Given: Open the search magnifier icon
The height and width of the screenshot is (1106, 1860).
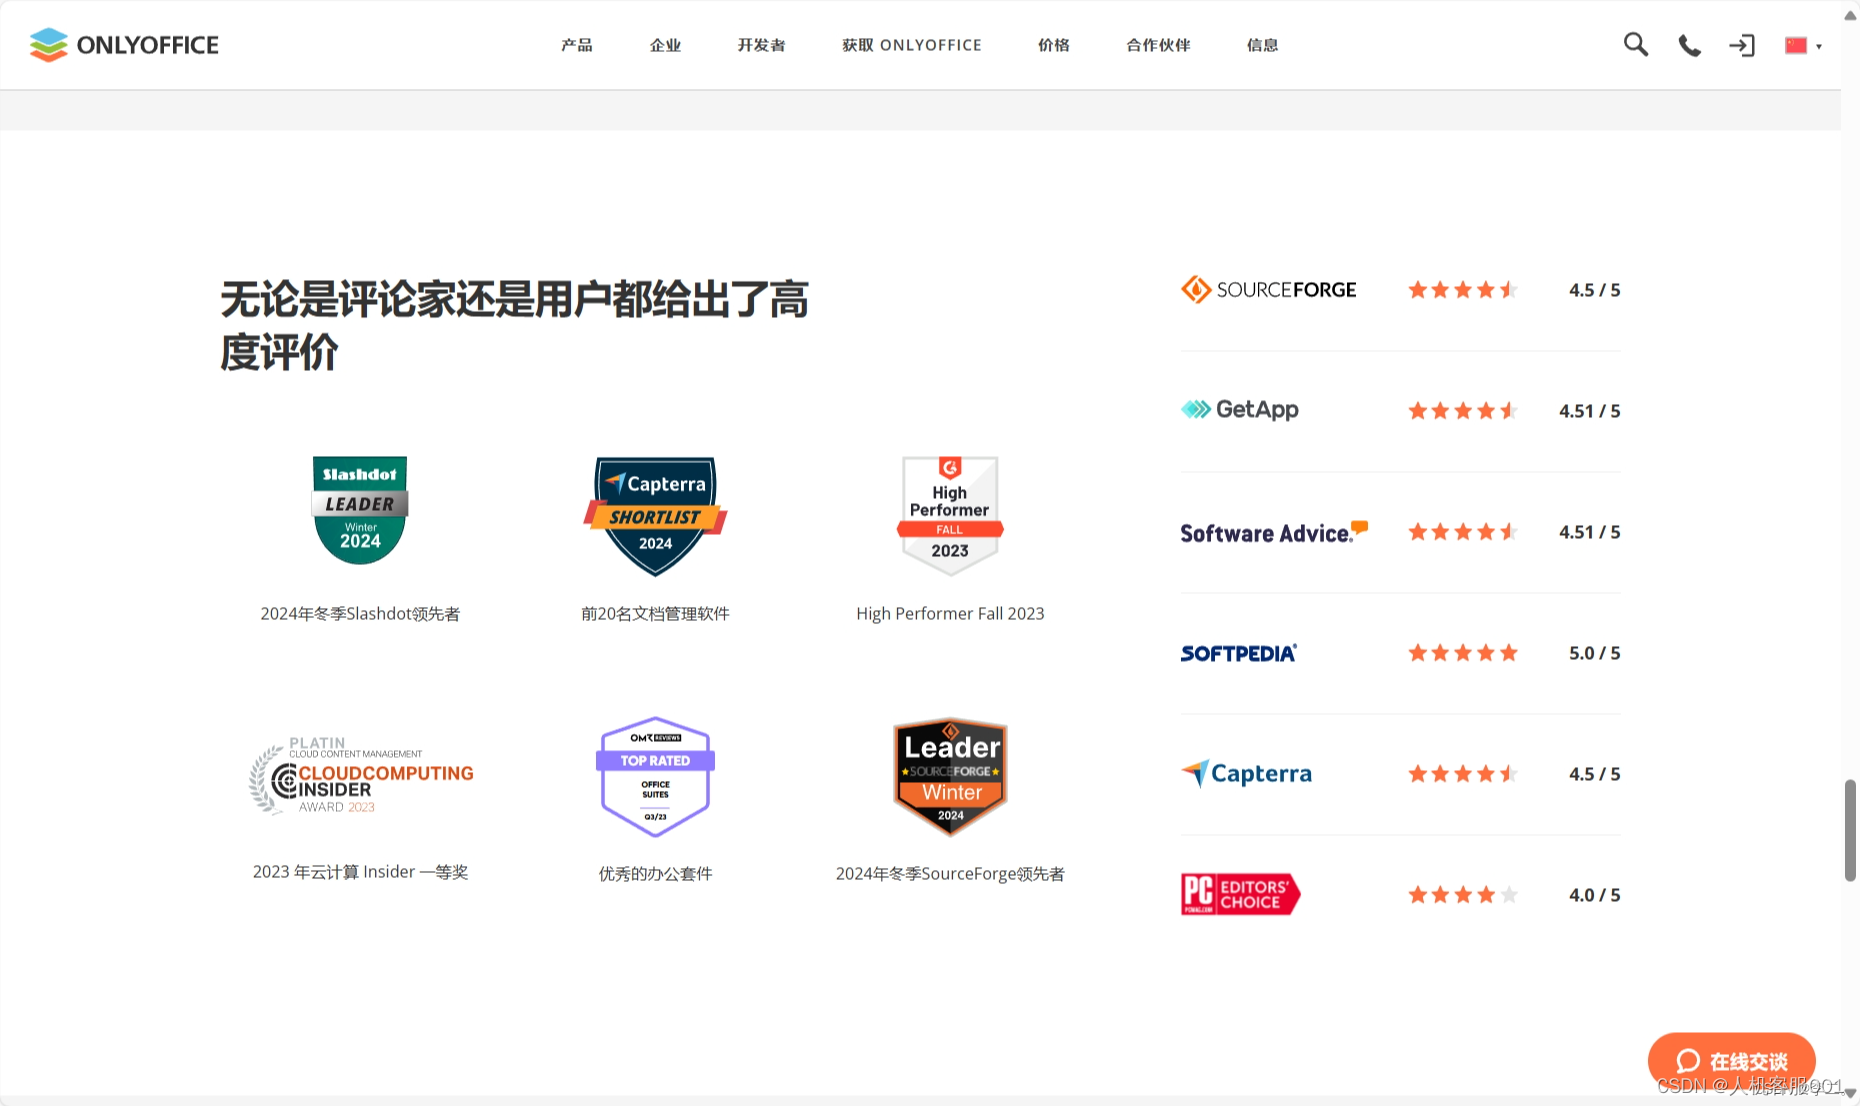Looking at the screenshot, I should click(1635, 44).
